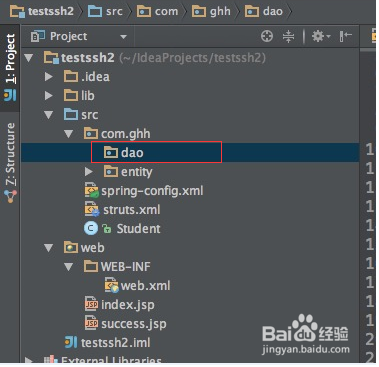Click the Structure tab icon in the left stripe

10,197
